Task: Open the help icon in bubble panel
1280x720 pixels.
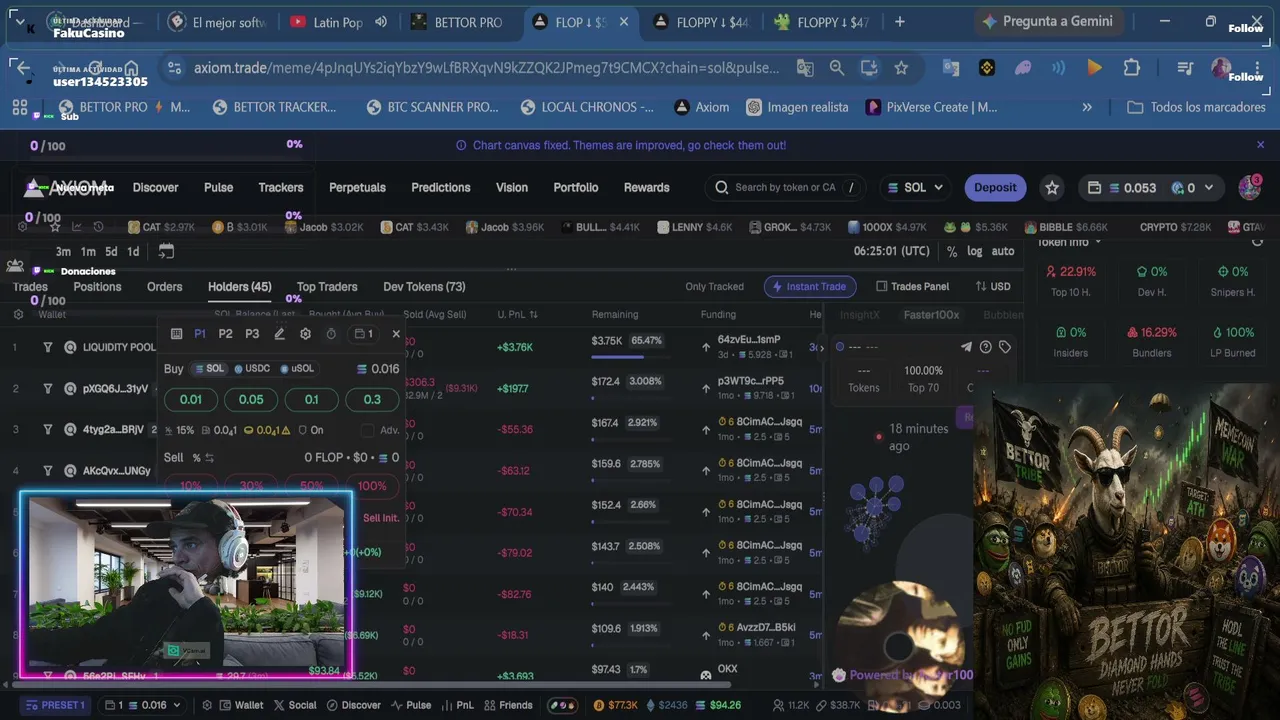Action: [986, 347]
